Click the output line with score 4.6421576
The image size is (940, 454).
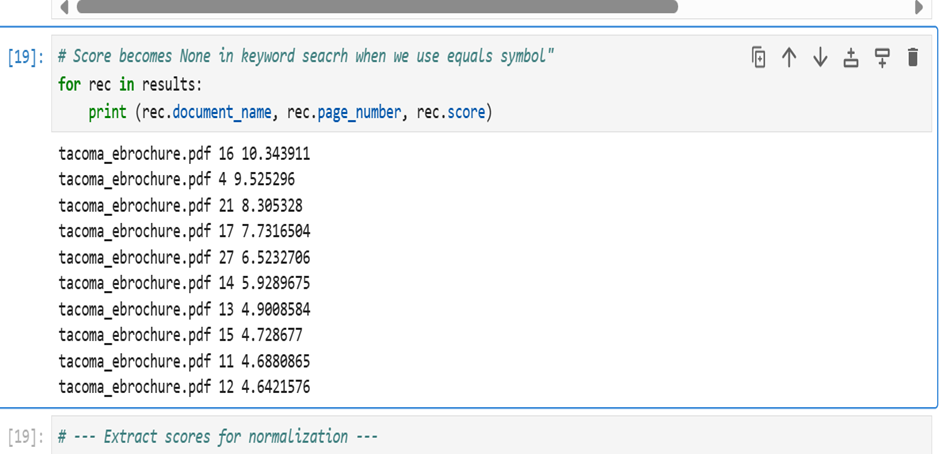click(x=184, y=387)
